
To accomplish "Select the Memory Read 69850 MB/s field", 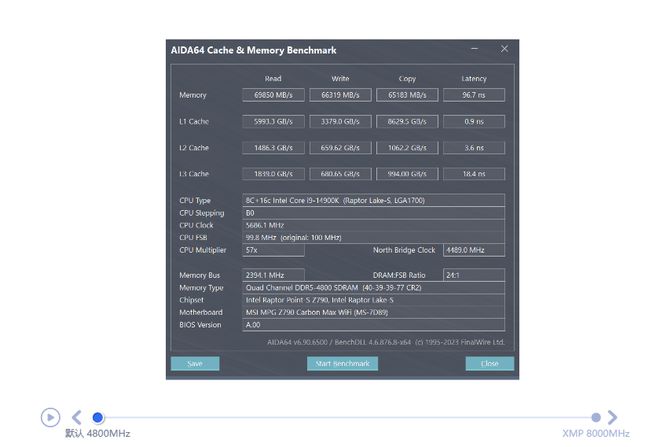I will point(273,95).
